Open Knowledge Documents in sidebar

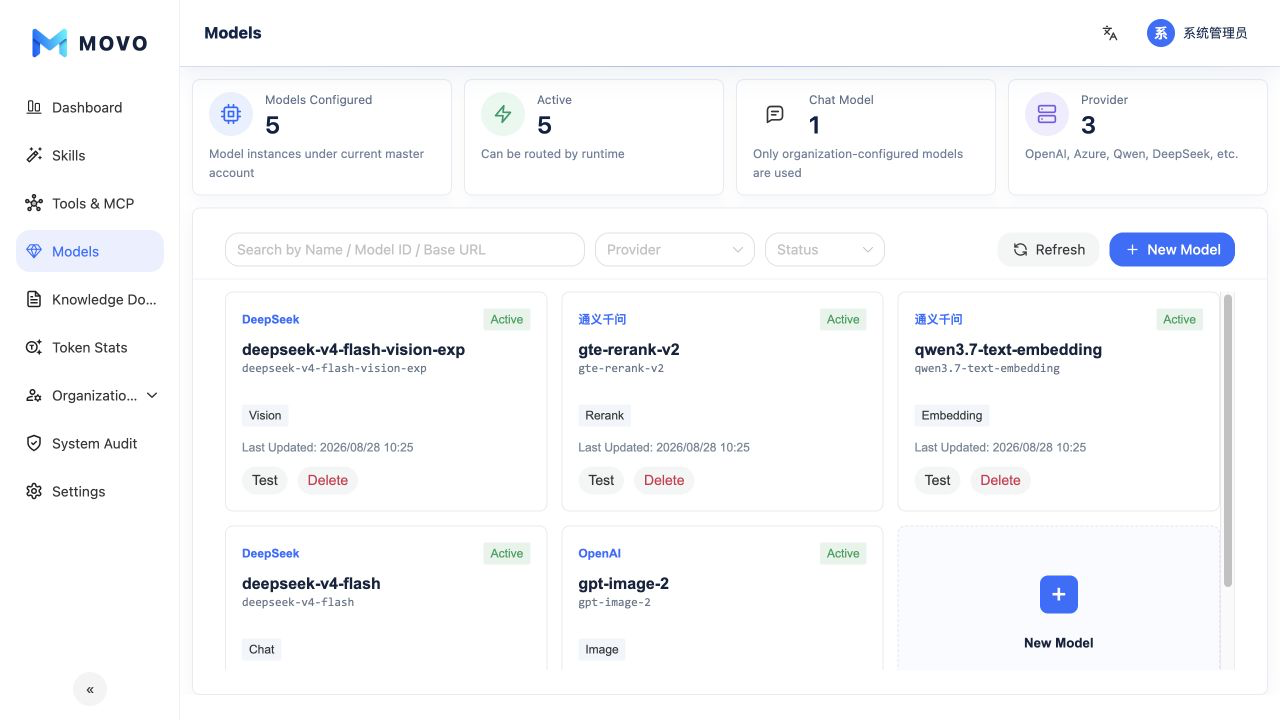pos(90,299)
